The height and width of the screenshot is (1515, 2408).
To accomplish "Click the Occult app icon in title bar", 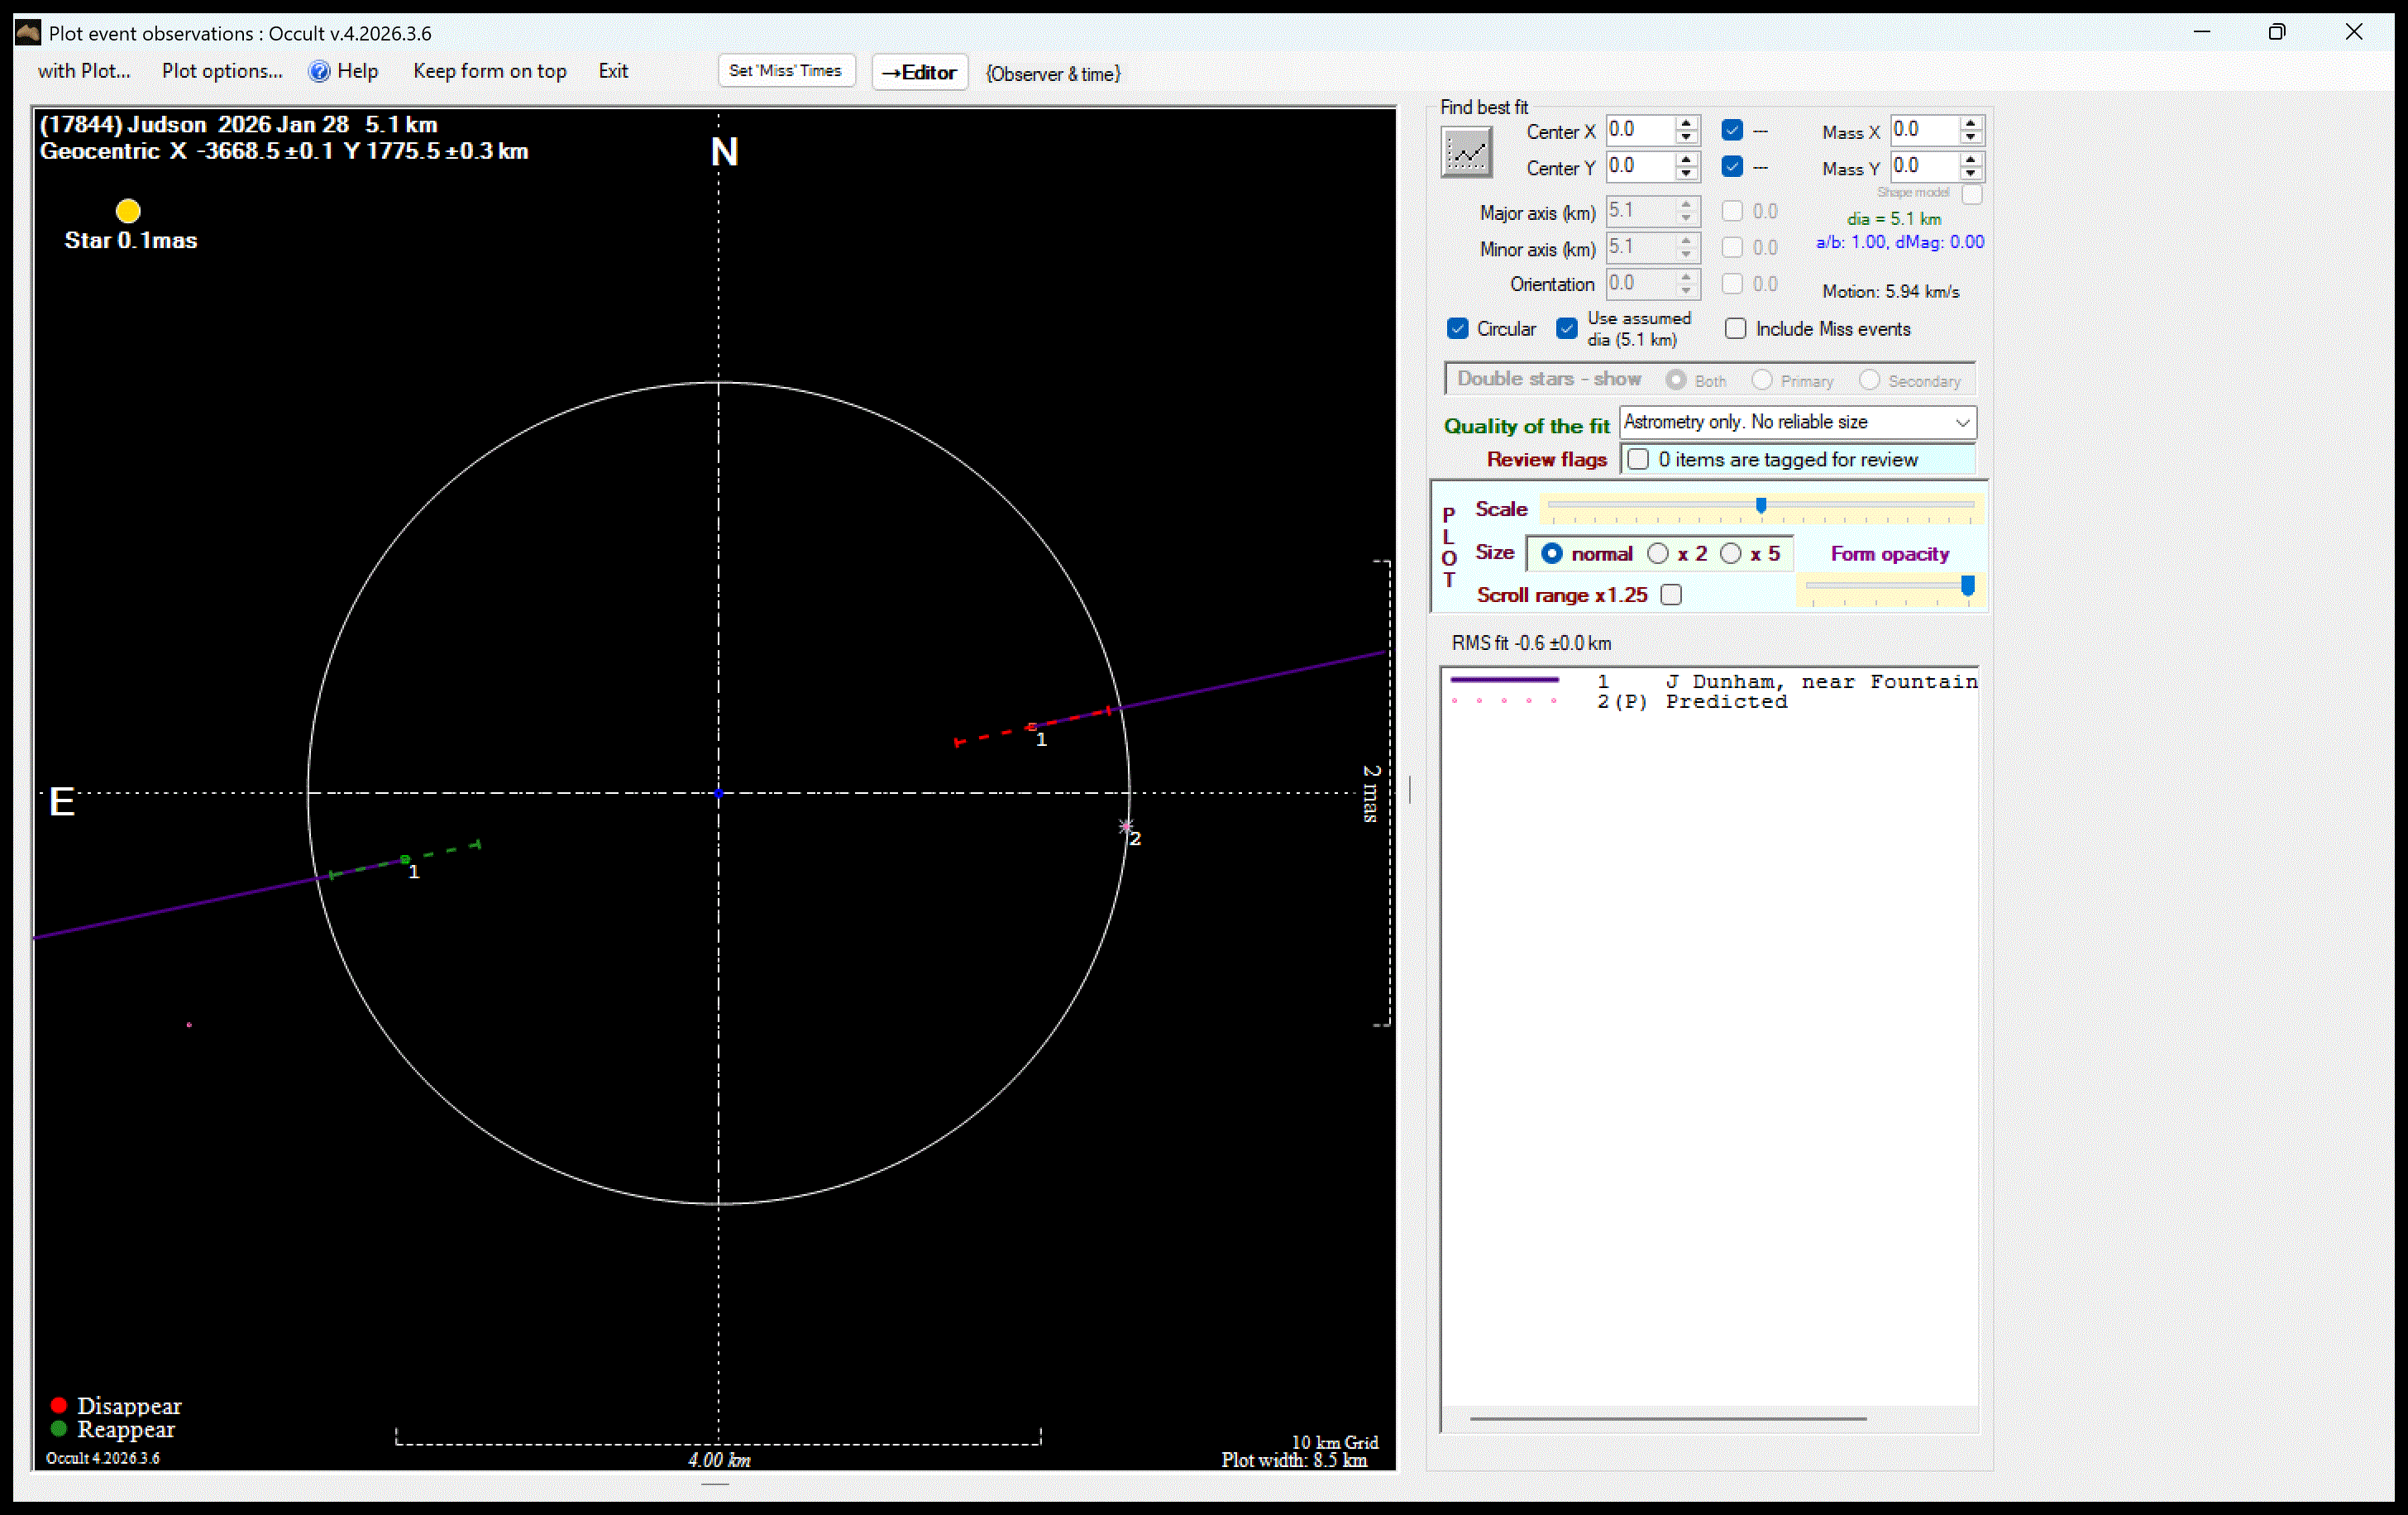I will point(28,32).
